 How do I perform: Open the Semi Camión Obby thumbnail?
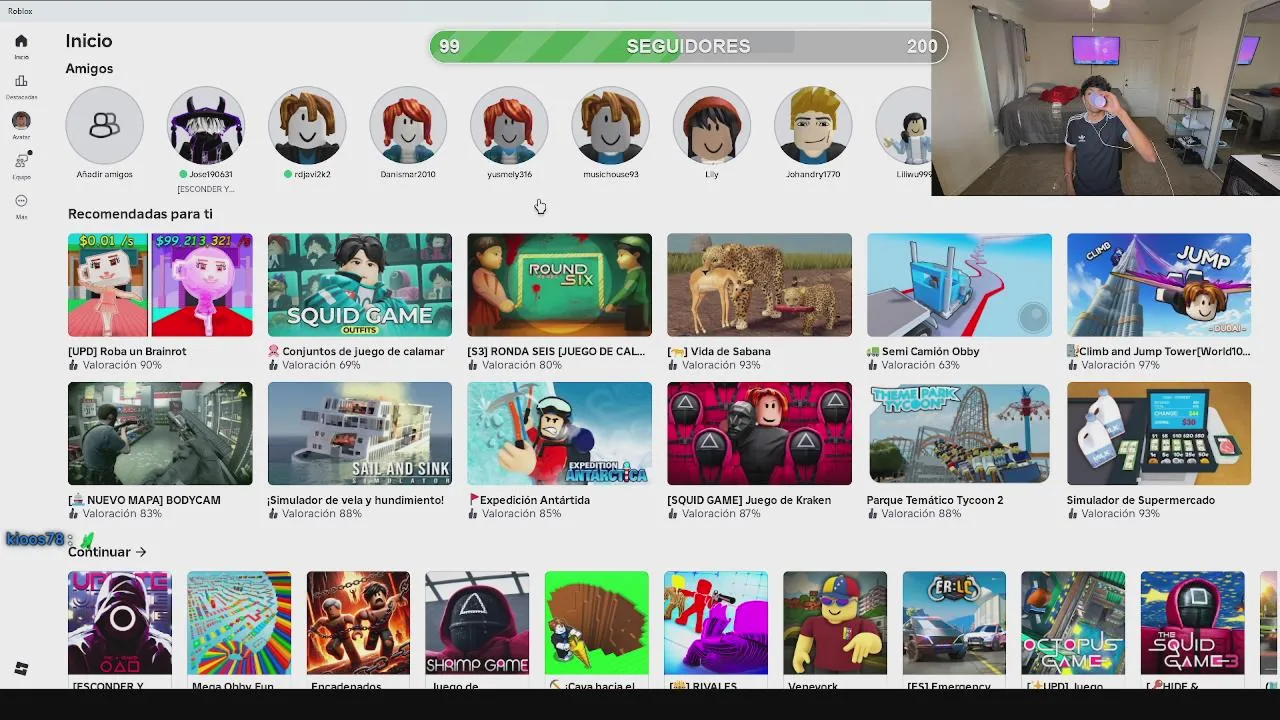[959, 285]
